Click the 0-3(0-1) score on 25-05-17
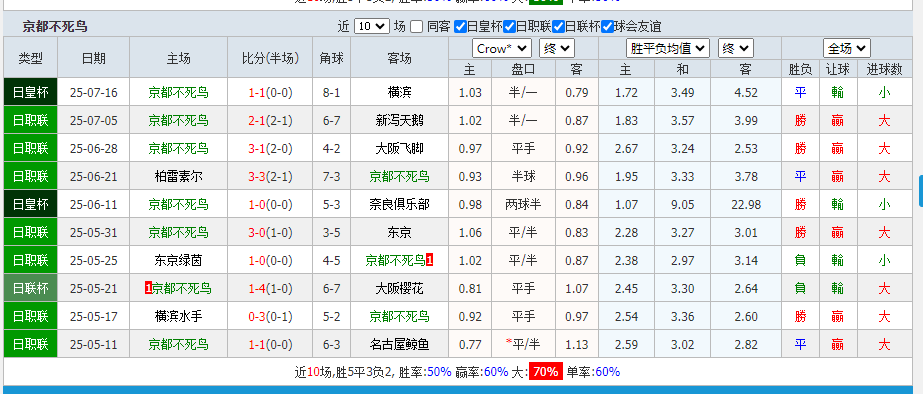The height and width of the screenshot is (394, 923). coord(270,316)
